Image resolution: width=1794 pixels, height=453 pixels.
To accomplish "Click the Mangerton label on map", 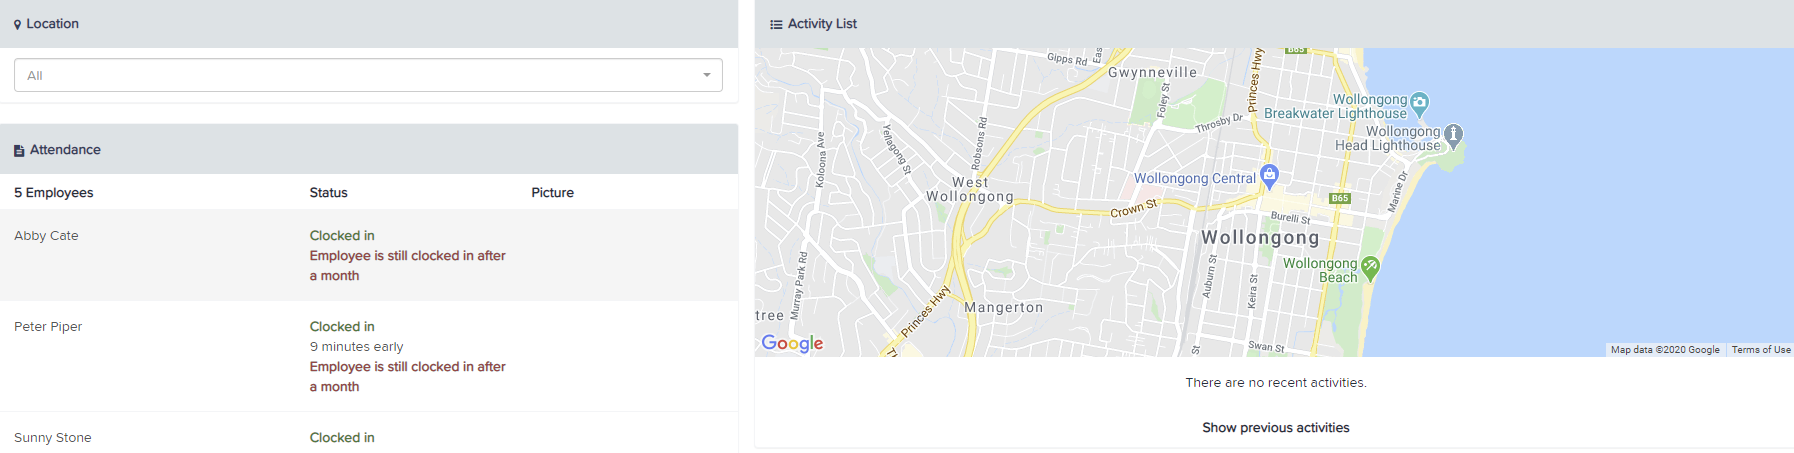I will (1003, 307).
